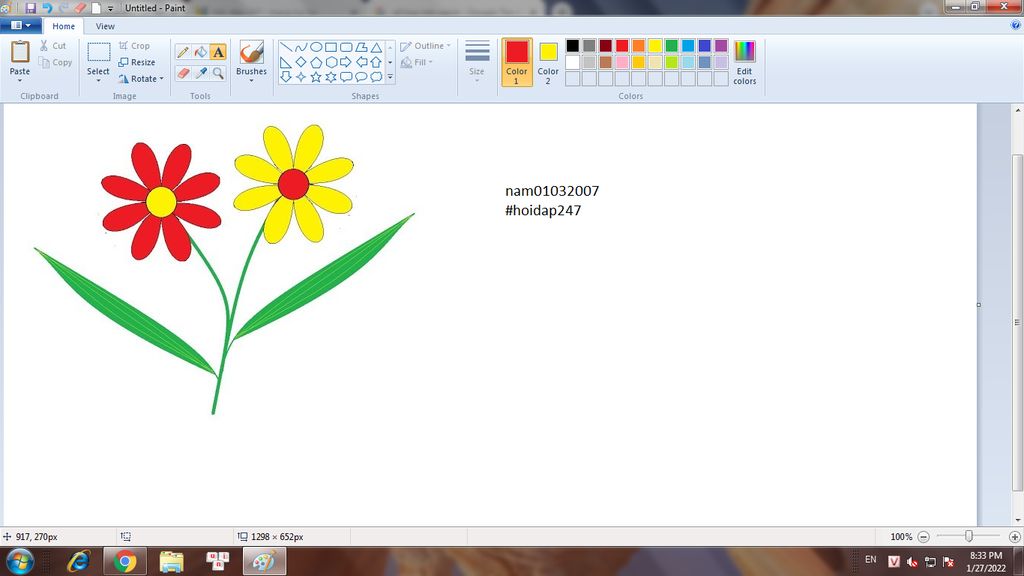Open the shape Outline dropdown

[426, 46]
